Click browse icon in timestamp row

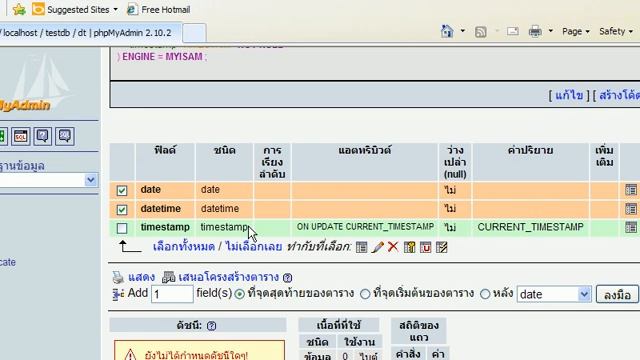click(631, 227)
